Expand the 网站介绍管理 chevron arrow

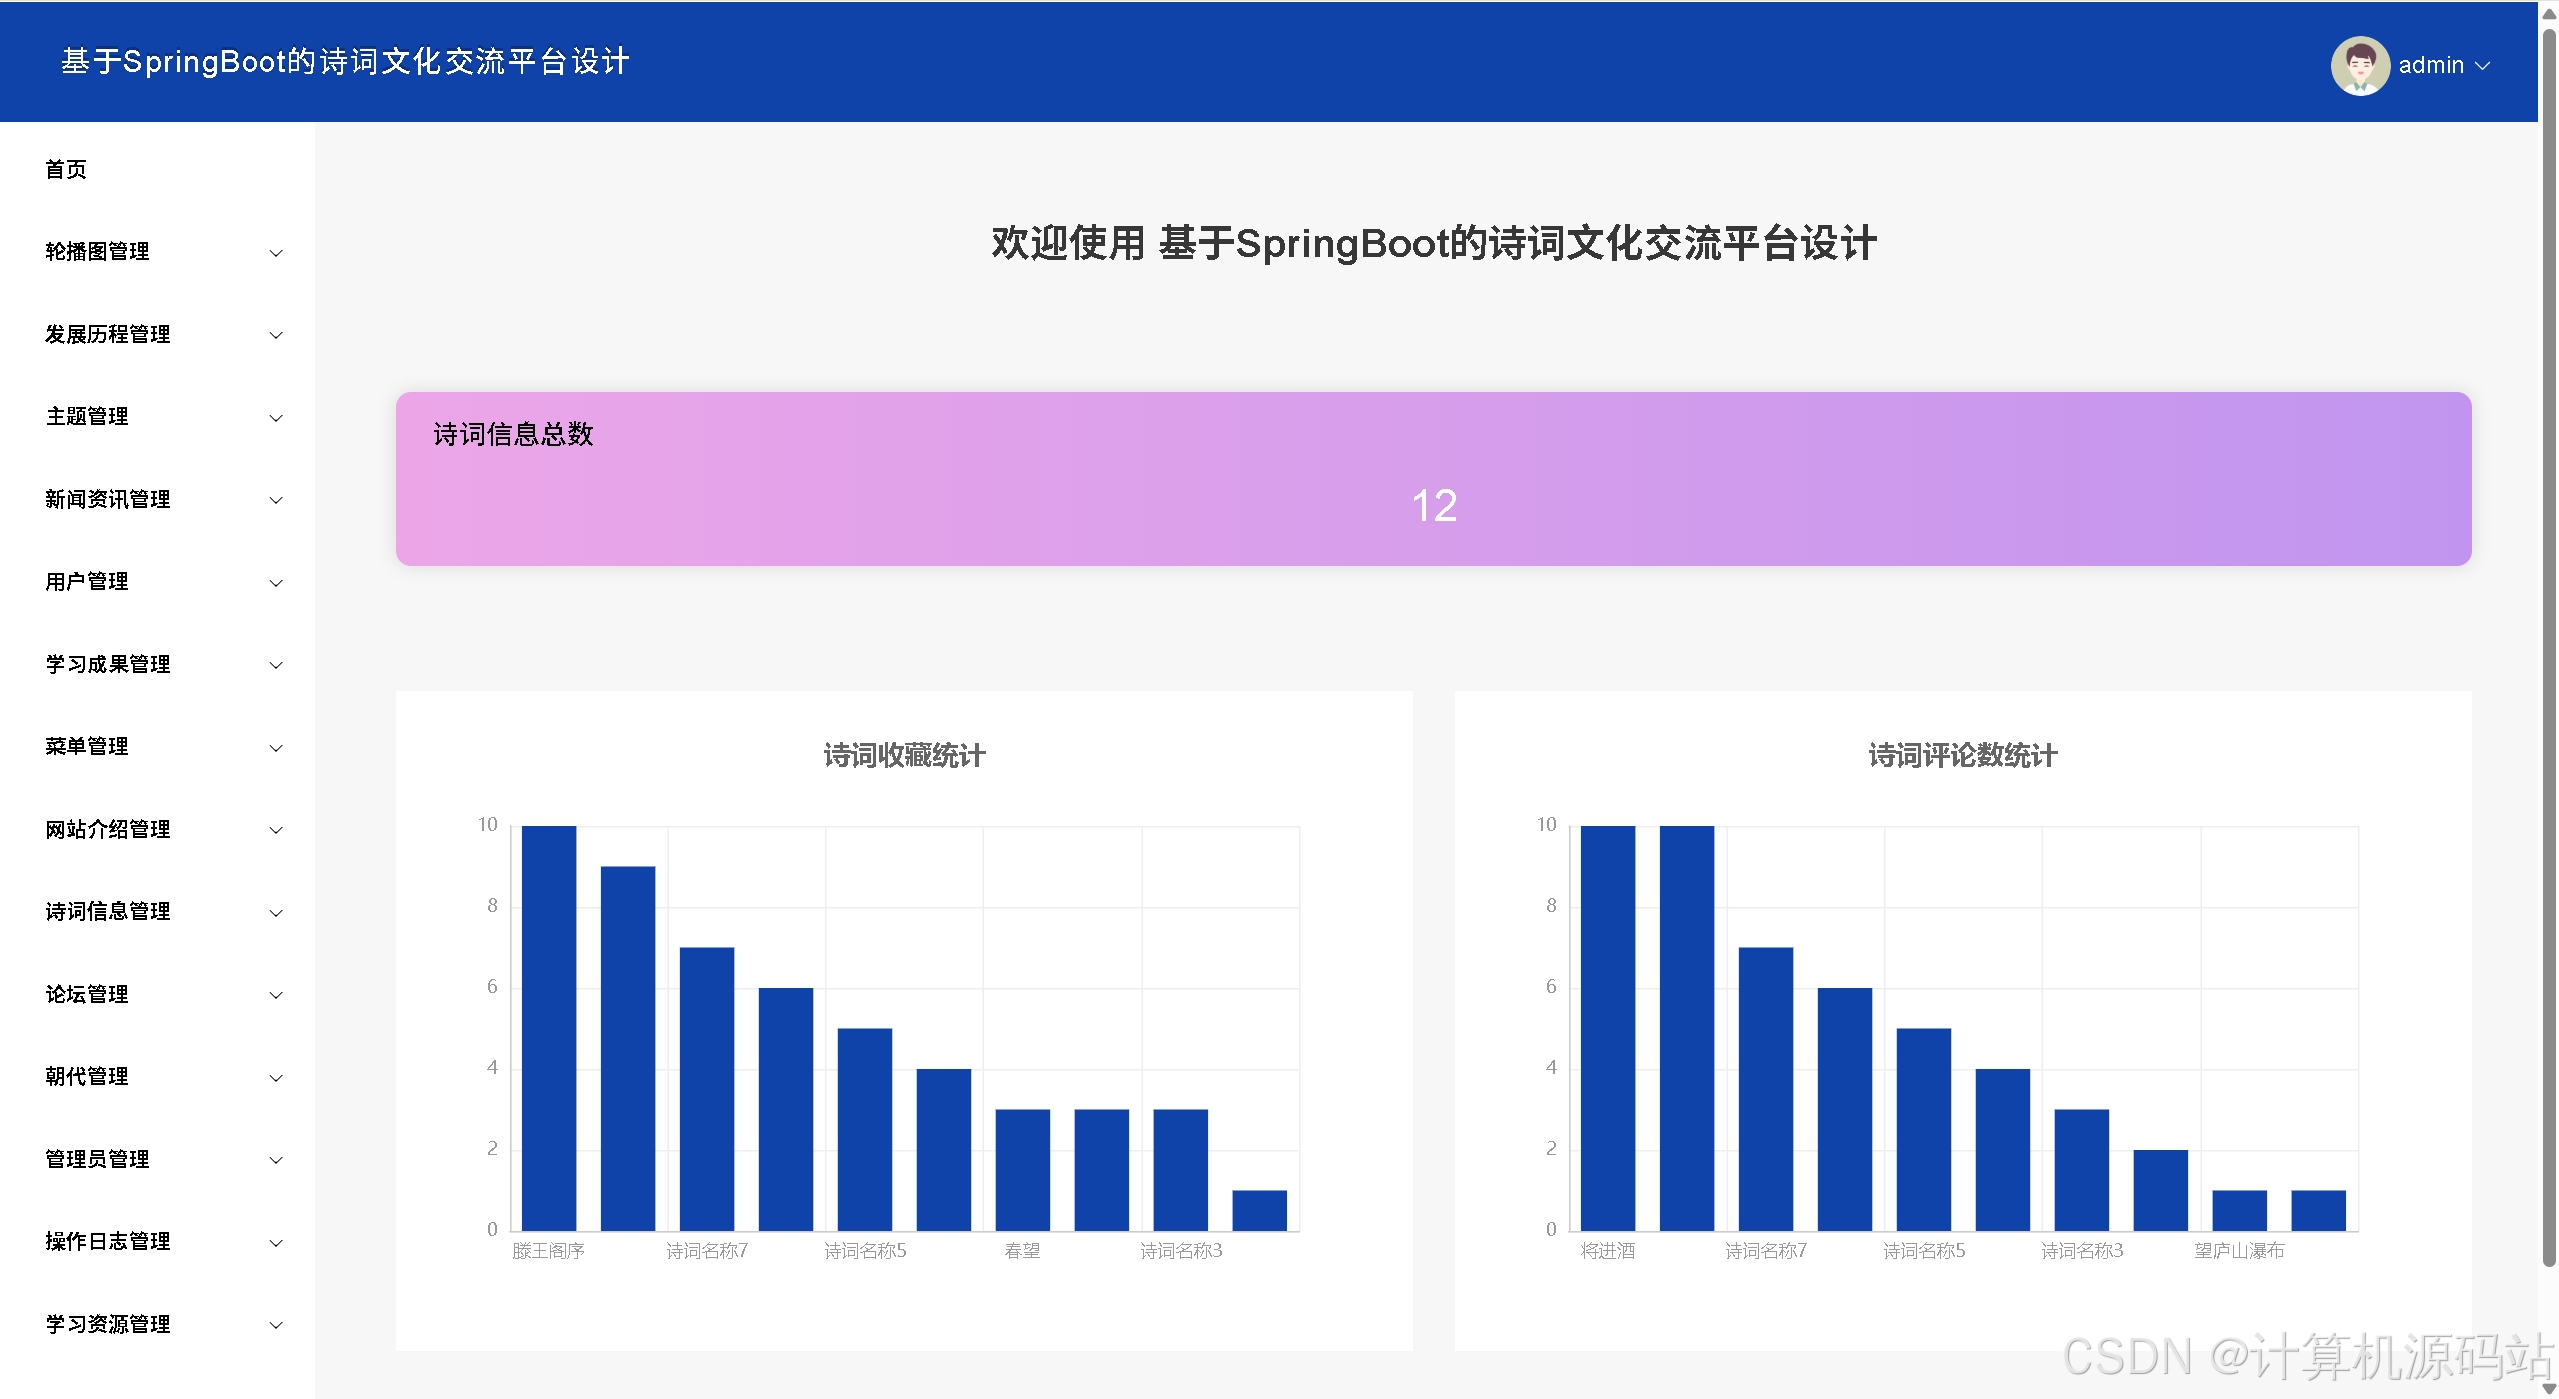276,830
